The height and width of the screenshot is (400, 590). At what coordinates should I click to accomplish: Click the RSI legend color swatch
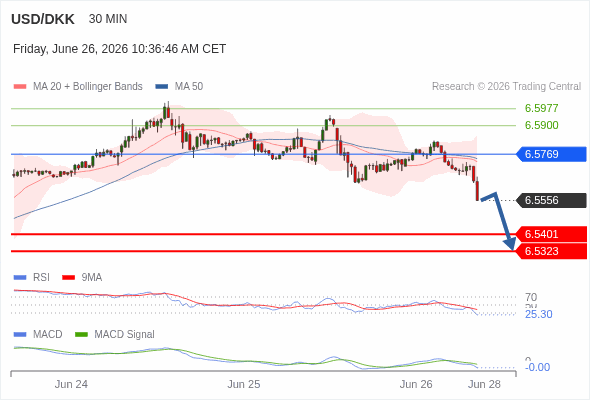point(20,278)
